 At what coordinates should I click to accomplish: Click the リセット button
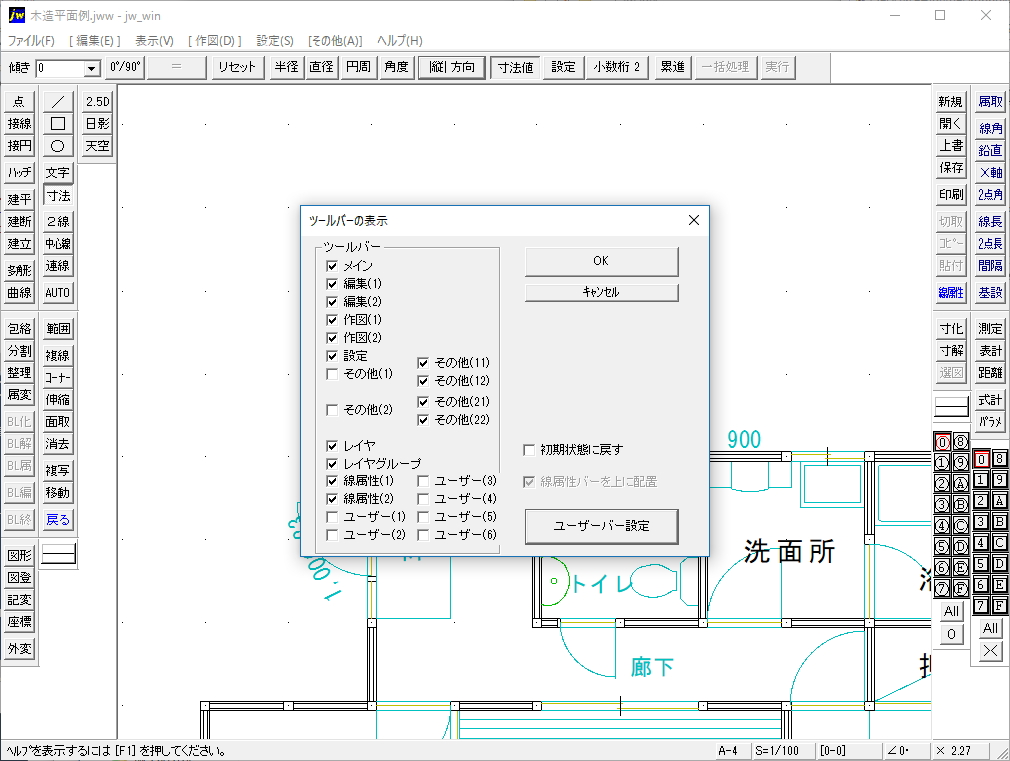point(237,67)
